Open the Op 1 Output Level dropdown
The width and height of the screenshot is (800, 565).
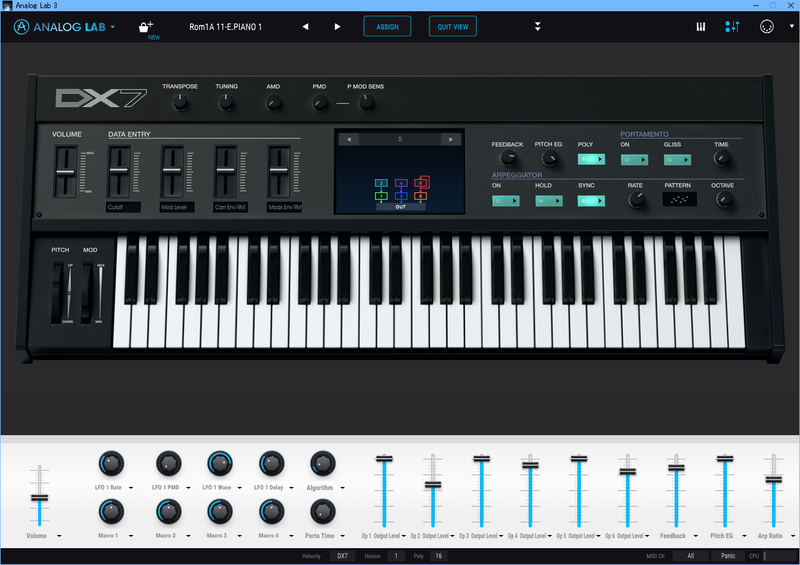click(404, 536)
